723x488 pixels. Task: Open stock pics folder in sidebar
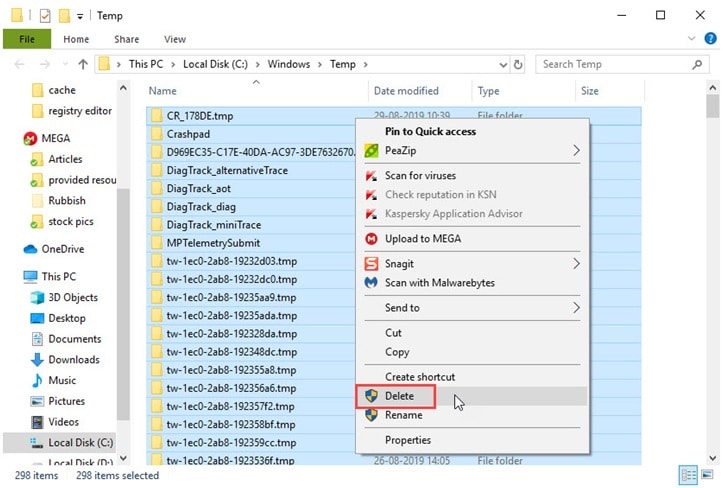tap(71, 221)
